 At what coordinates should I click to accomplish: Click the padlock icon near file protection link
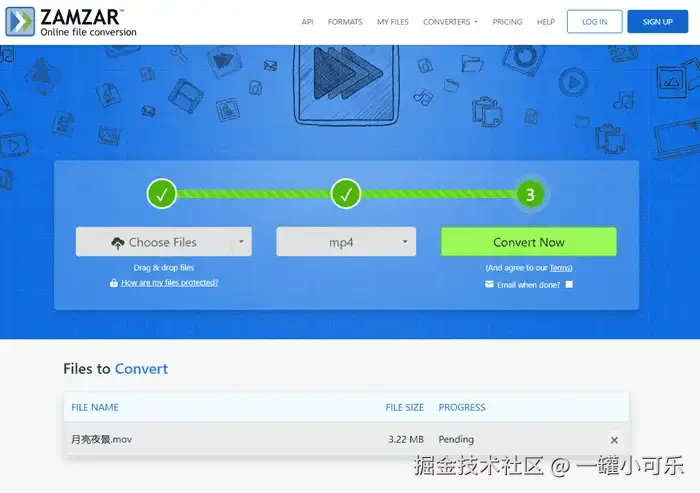114,283
